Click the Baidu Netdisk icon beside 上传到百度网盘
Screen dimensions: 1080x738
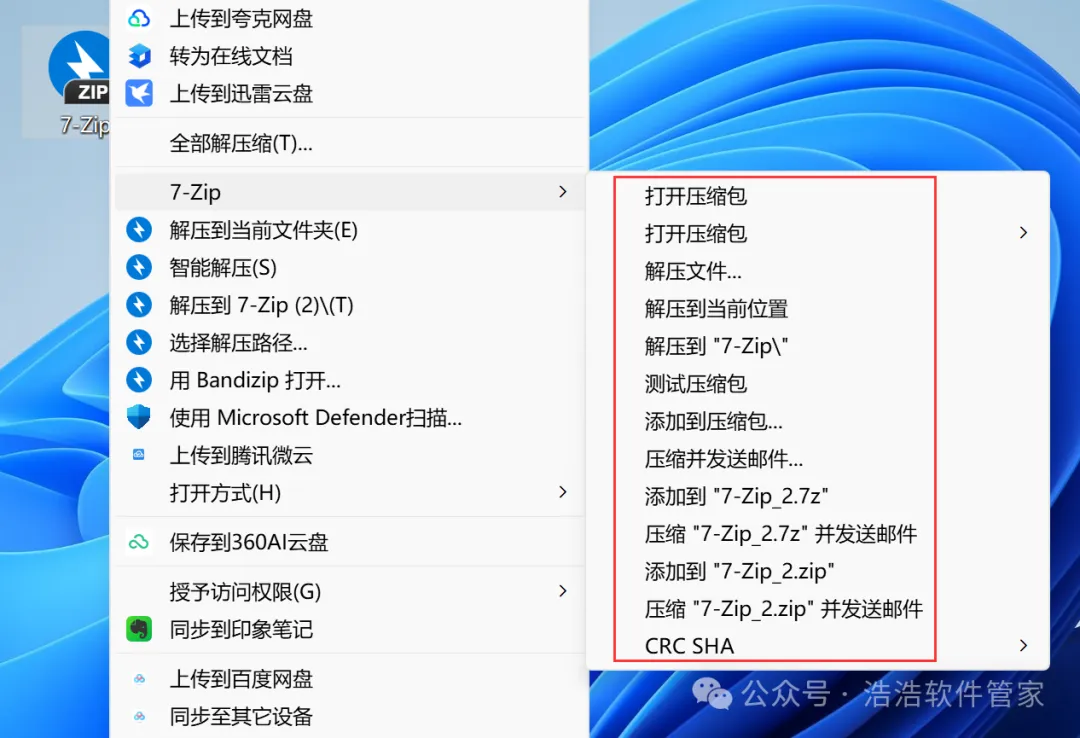139,679
